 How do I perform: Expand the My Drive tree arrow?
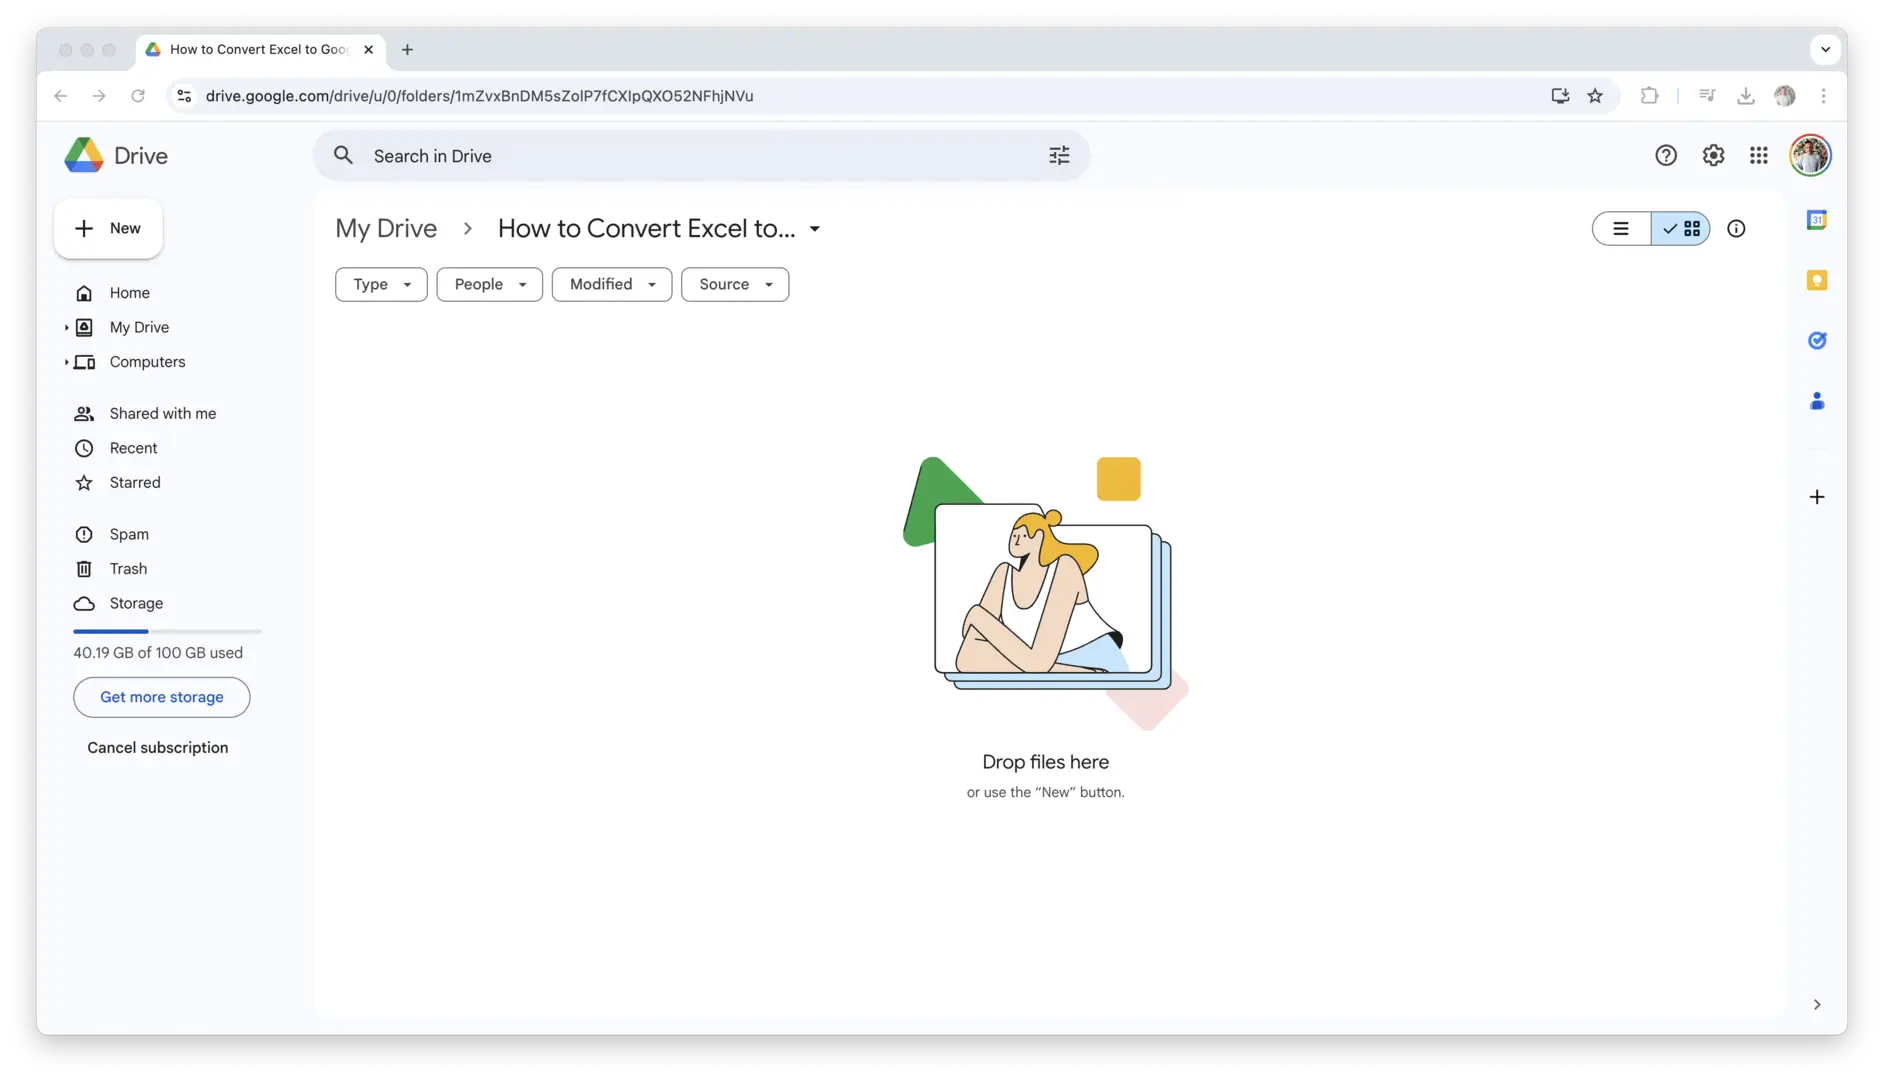pyautogui.click(x=66, y=328)
